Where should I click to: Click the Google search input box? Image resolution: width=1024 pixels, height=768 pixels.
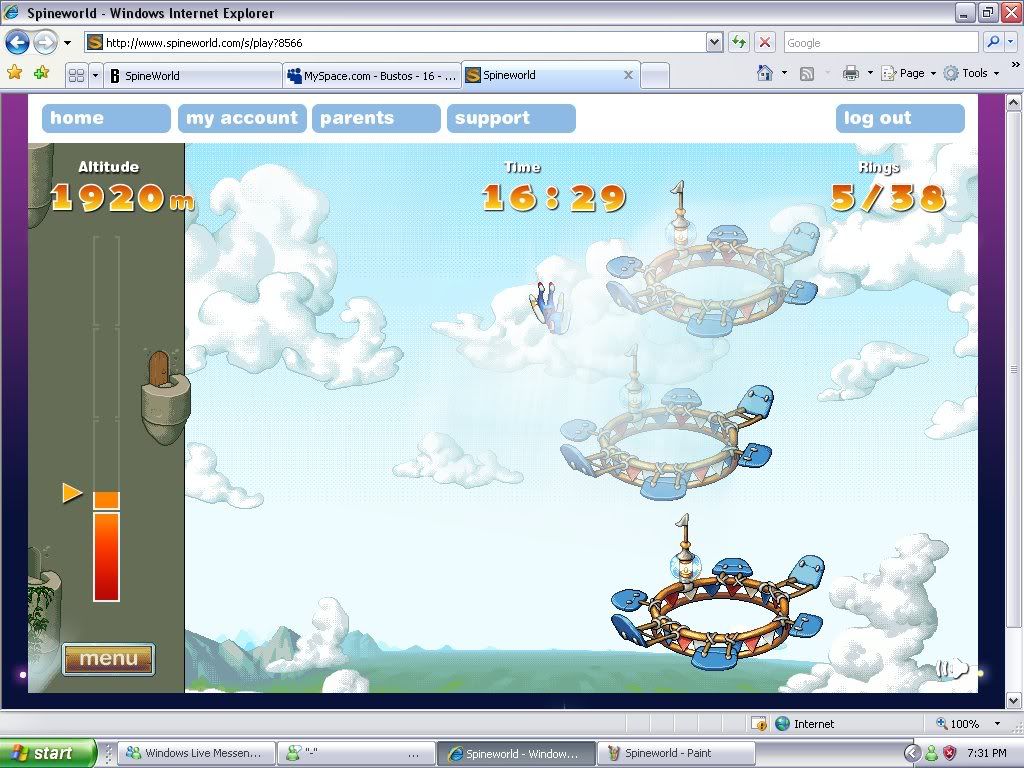point(881,43)
